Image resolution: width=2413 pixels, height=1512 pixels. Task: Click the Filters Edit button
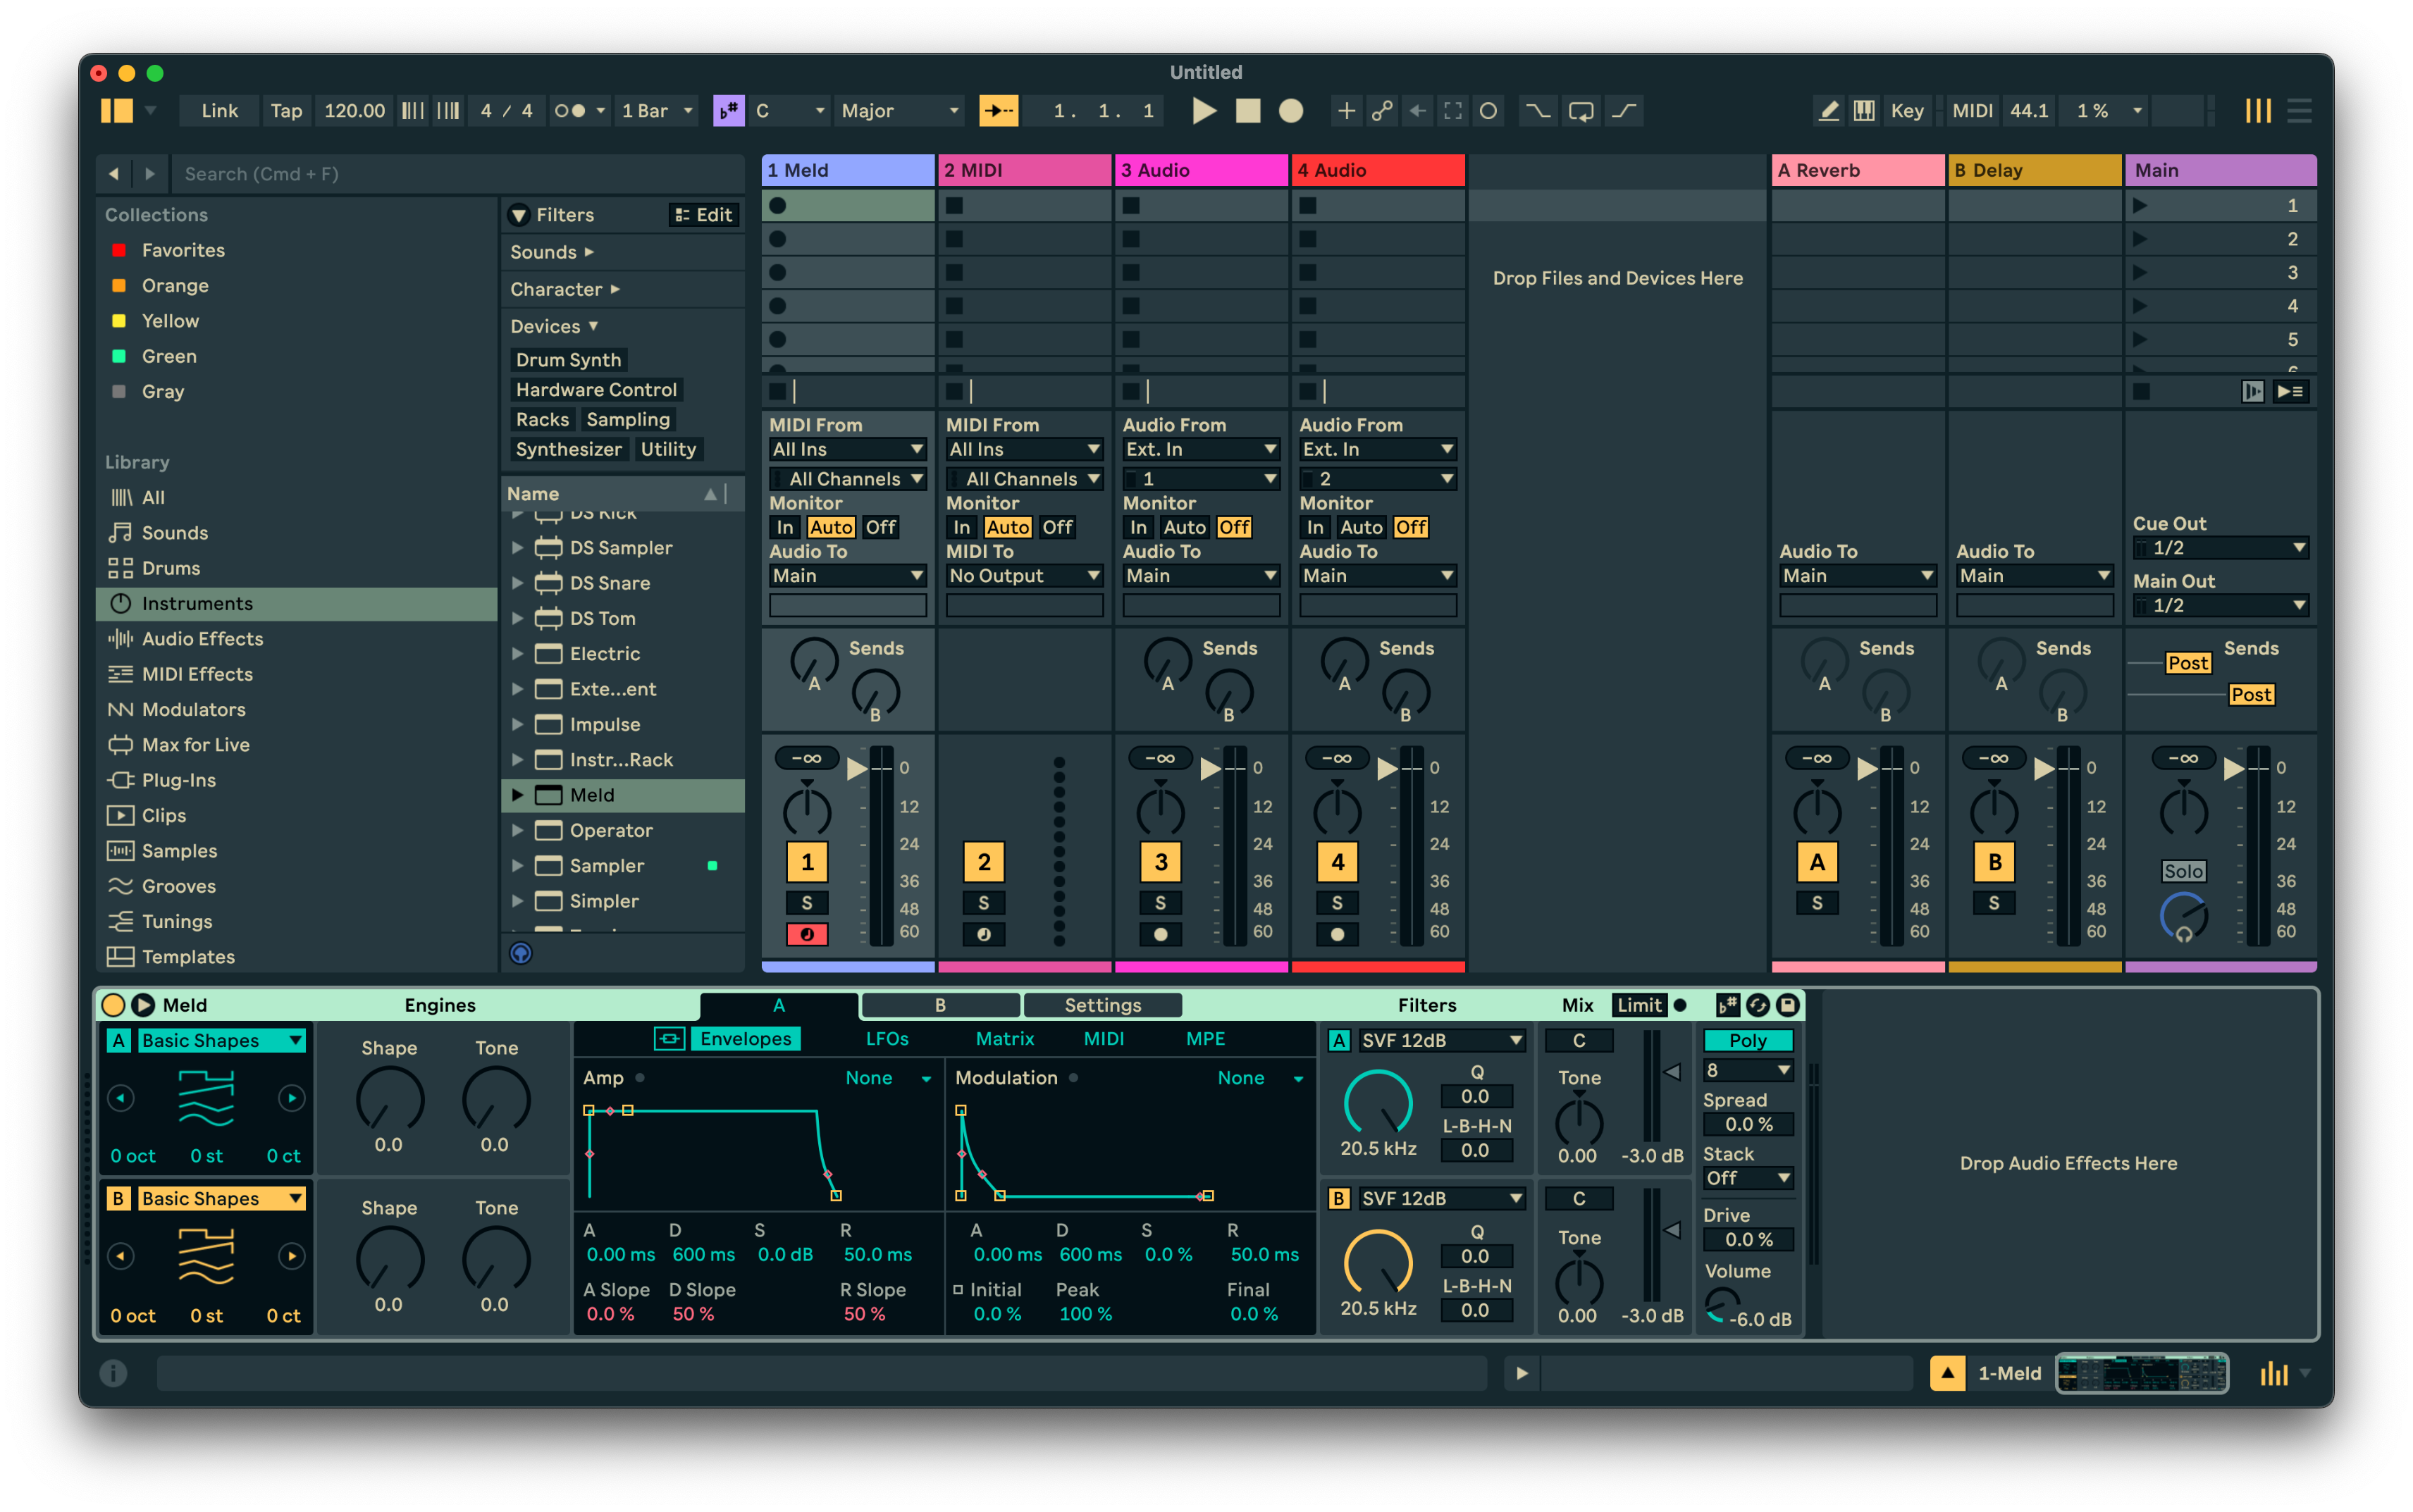tap(704, 215)
